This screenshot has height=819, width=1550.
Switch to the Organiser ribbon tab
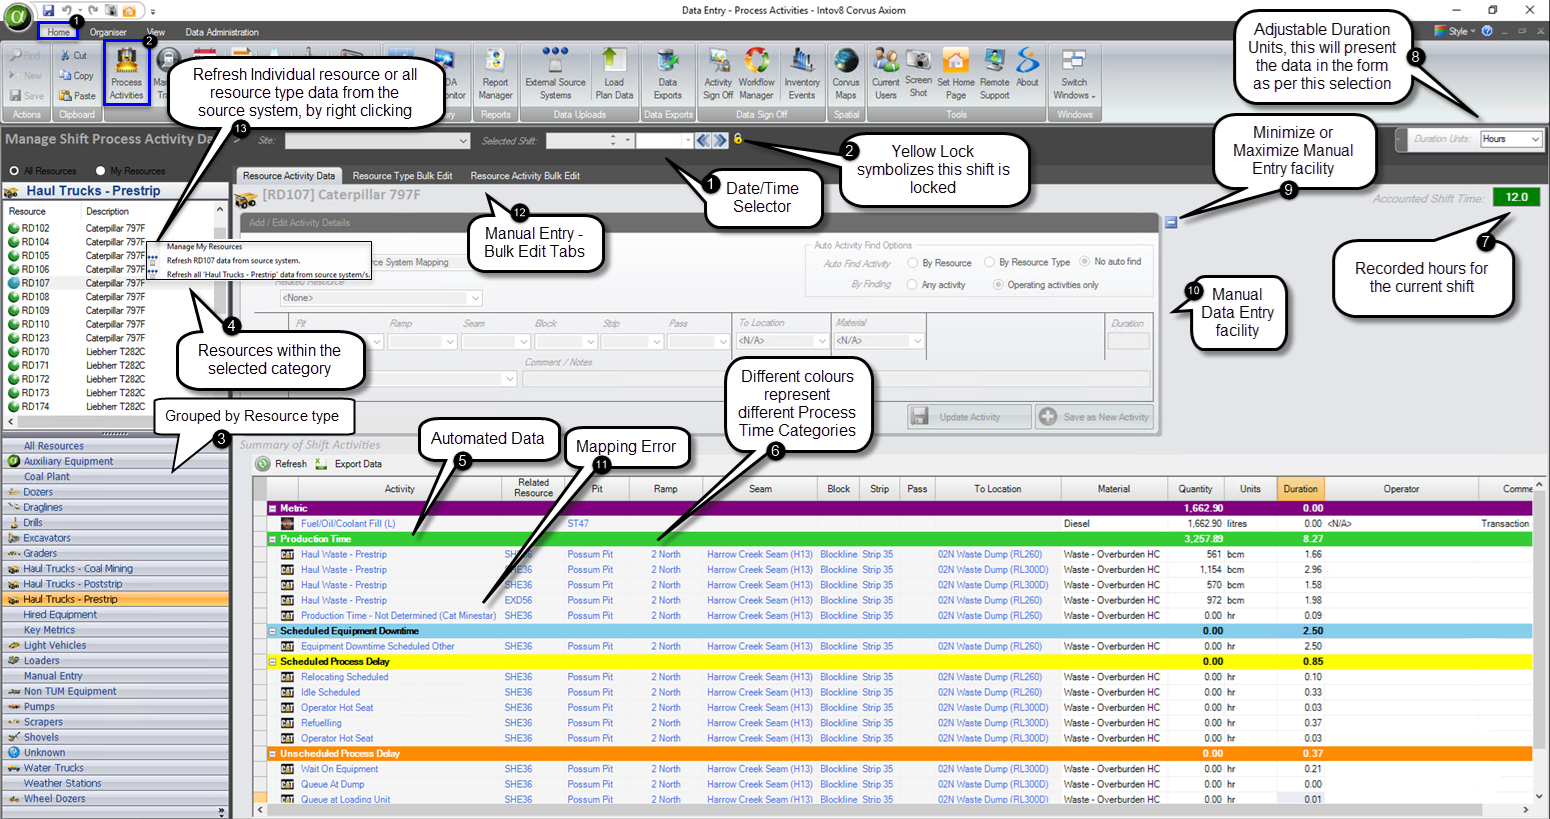(x=108, y=32)
